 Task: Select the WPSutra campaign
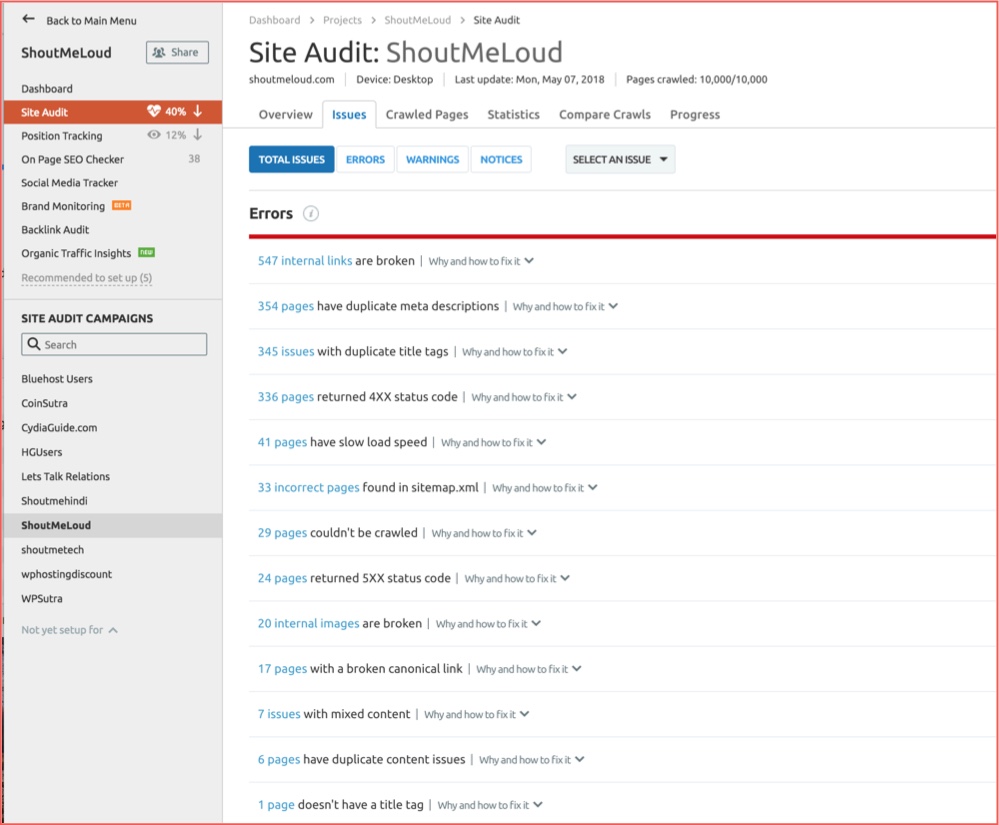(43, 598)
